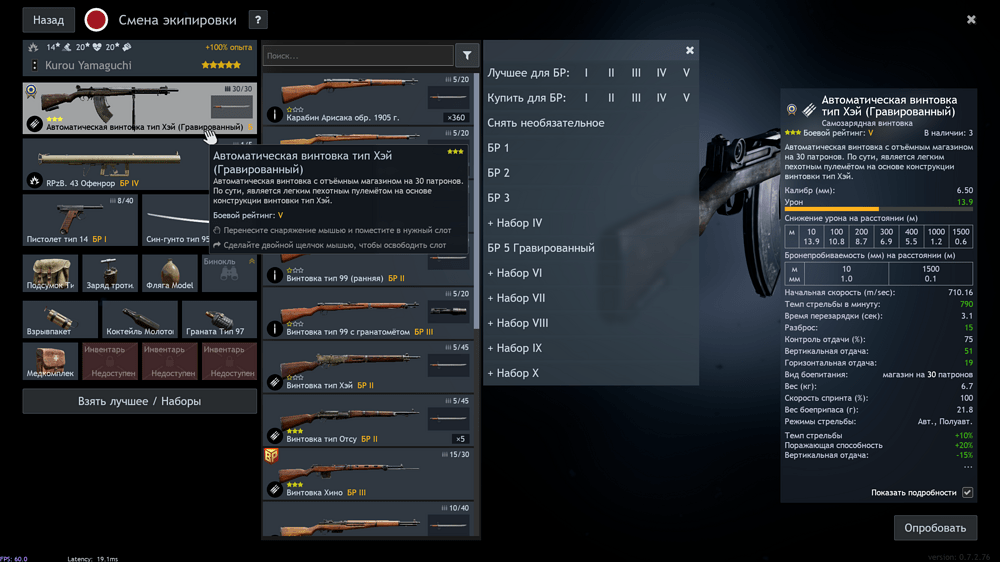Click the Type 97 grenade slot

click(219, 319)
